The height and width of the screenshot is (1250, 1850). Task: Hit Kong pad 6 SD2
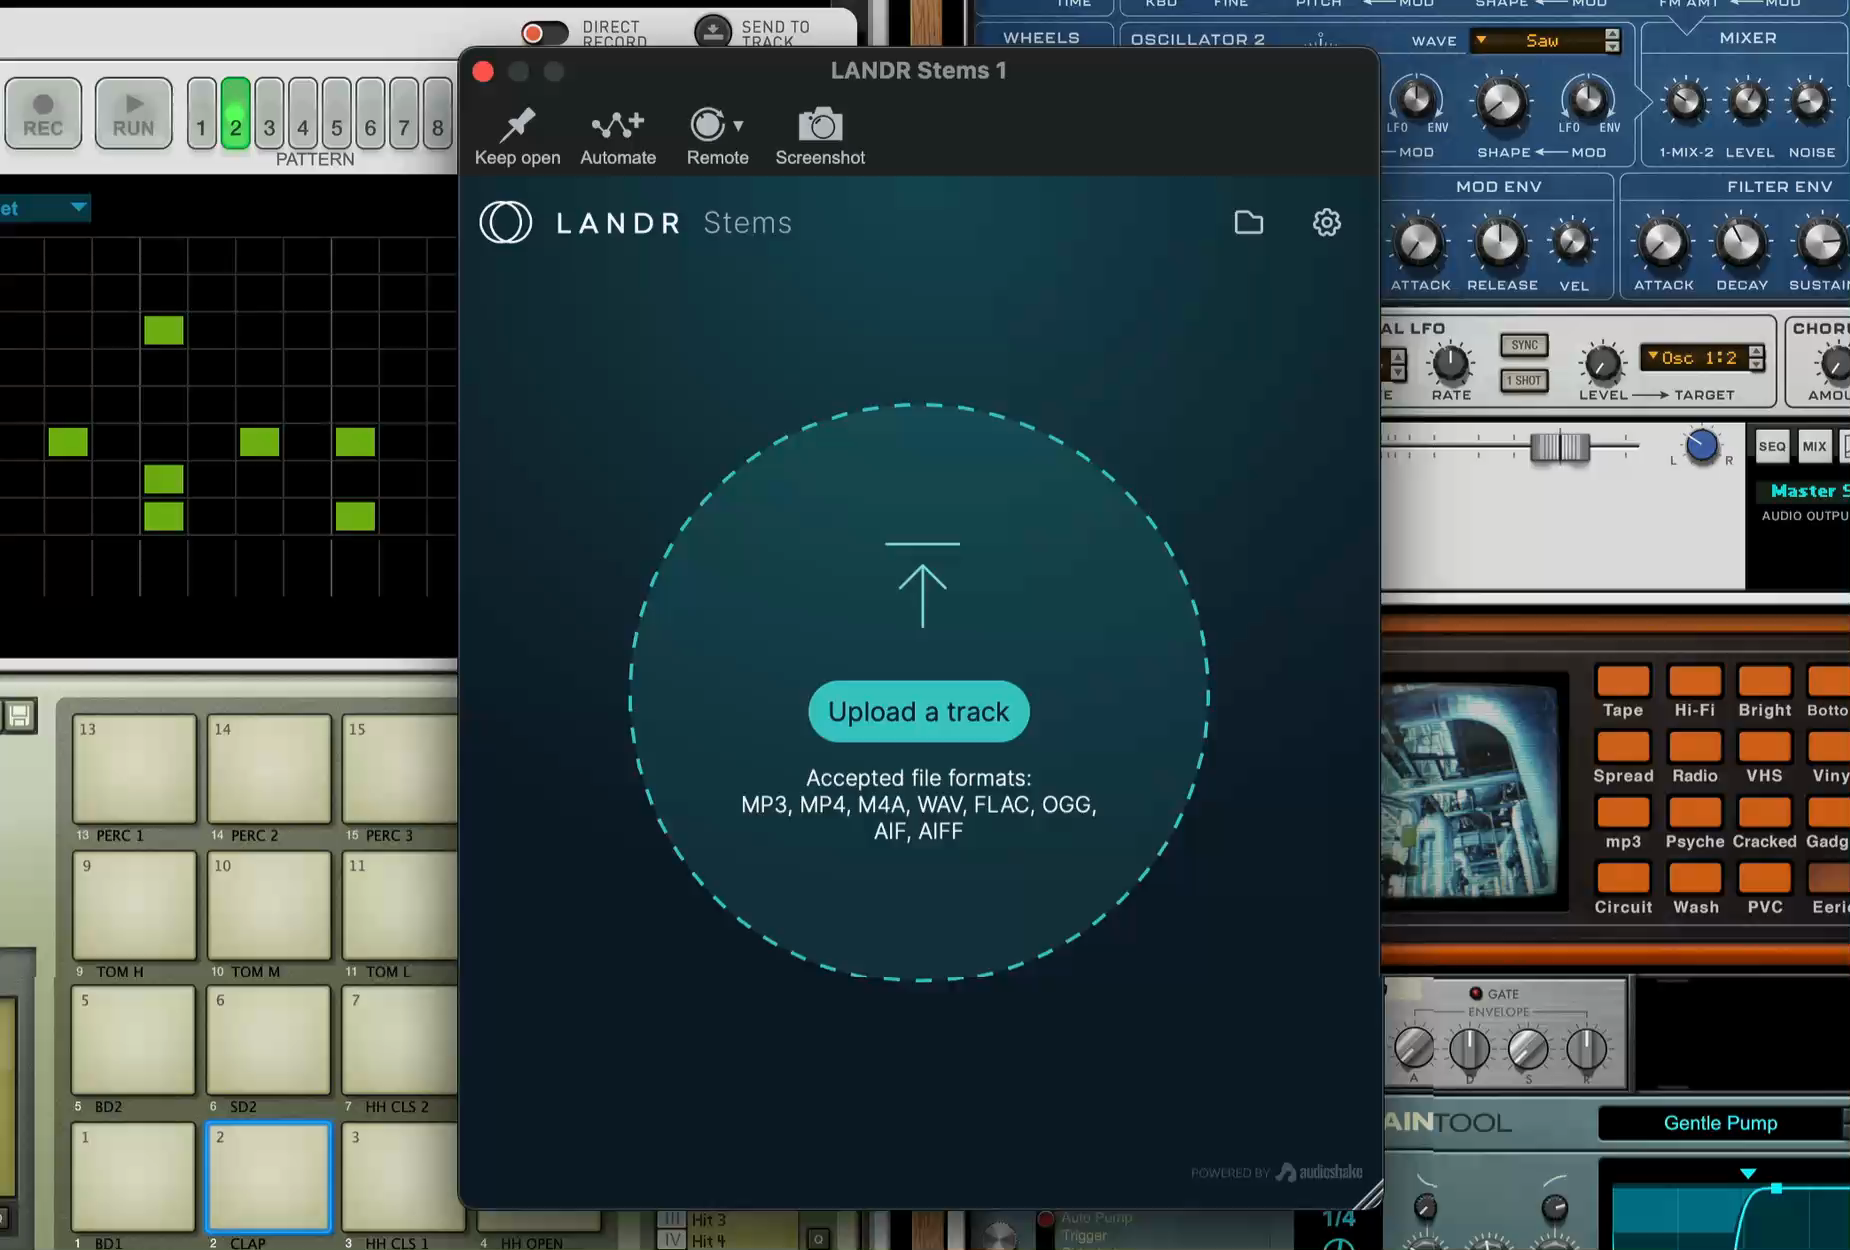tap(269, 1040)
